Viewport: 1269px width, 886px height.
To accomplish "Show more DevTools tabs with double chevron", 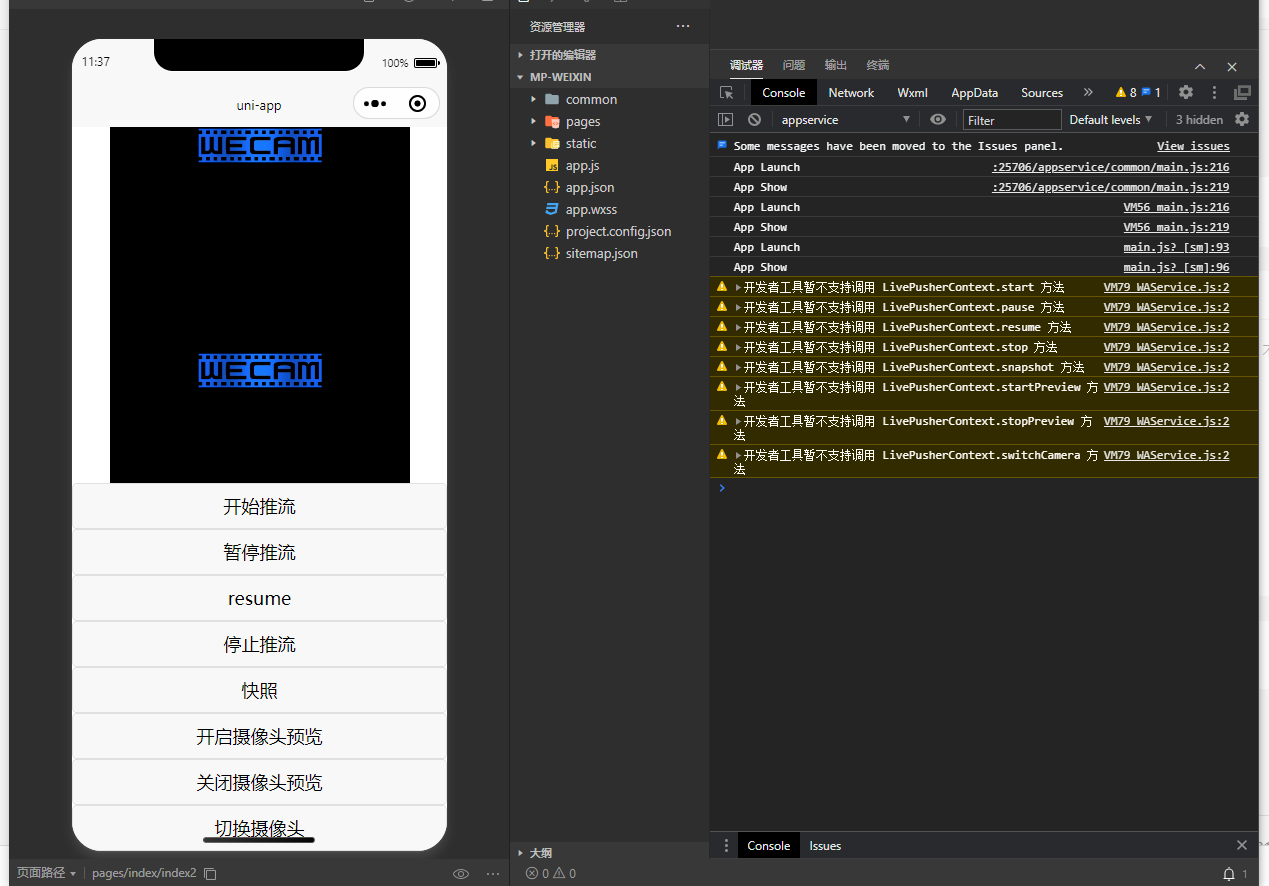I will 1088,92.
